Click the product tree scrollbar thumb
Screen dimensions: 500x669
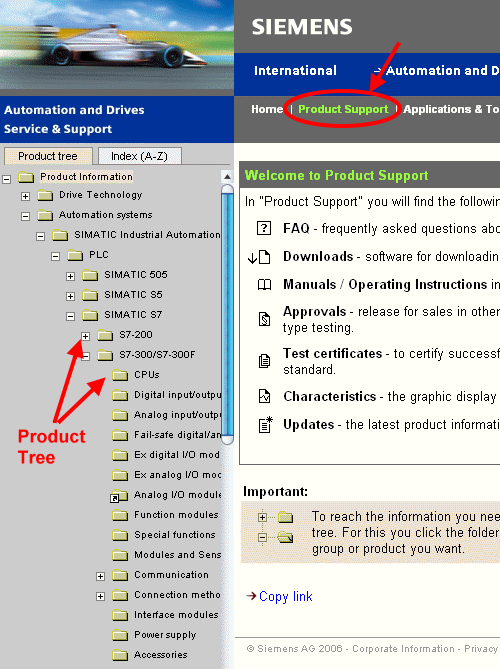coord(227,315)
